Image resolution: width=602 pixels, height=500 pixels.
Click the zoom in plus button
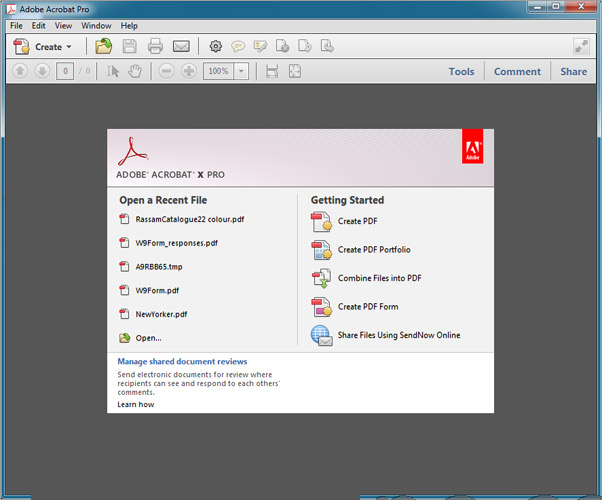pyautogui.click(x=189, y=71)
